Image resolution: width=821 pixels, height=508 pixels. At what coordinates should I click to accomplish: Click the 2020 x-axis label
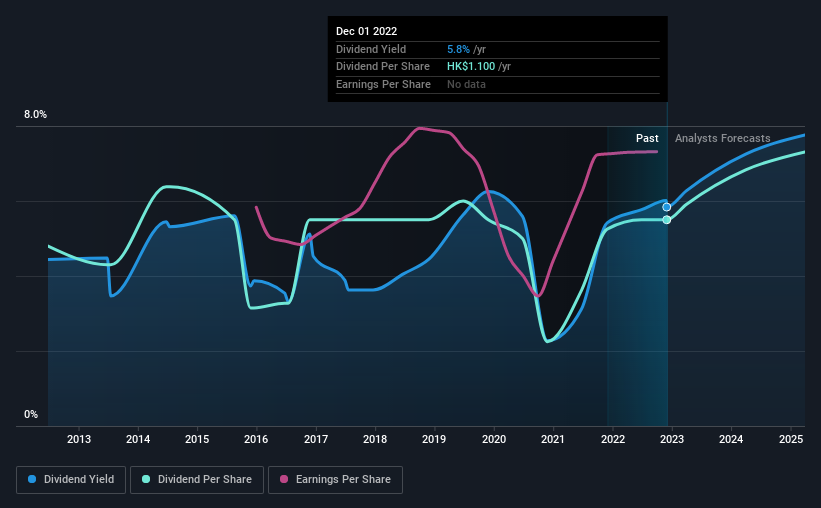click(x=494, y=439)
